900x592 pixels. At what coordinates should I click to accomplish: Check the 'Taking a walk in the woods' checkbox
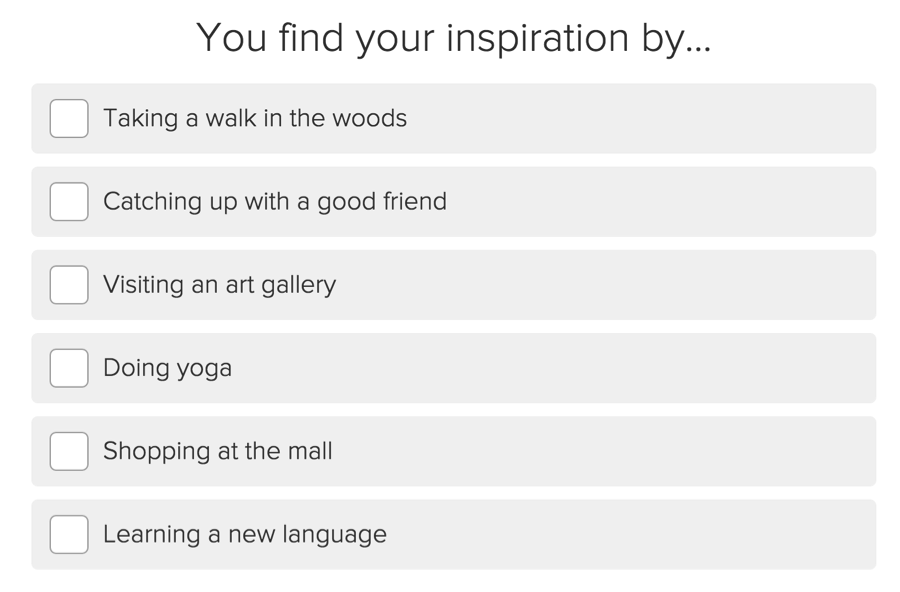[x=68, y=118]
